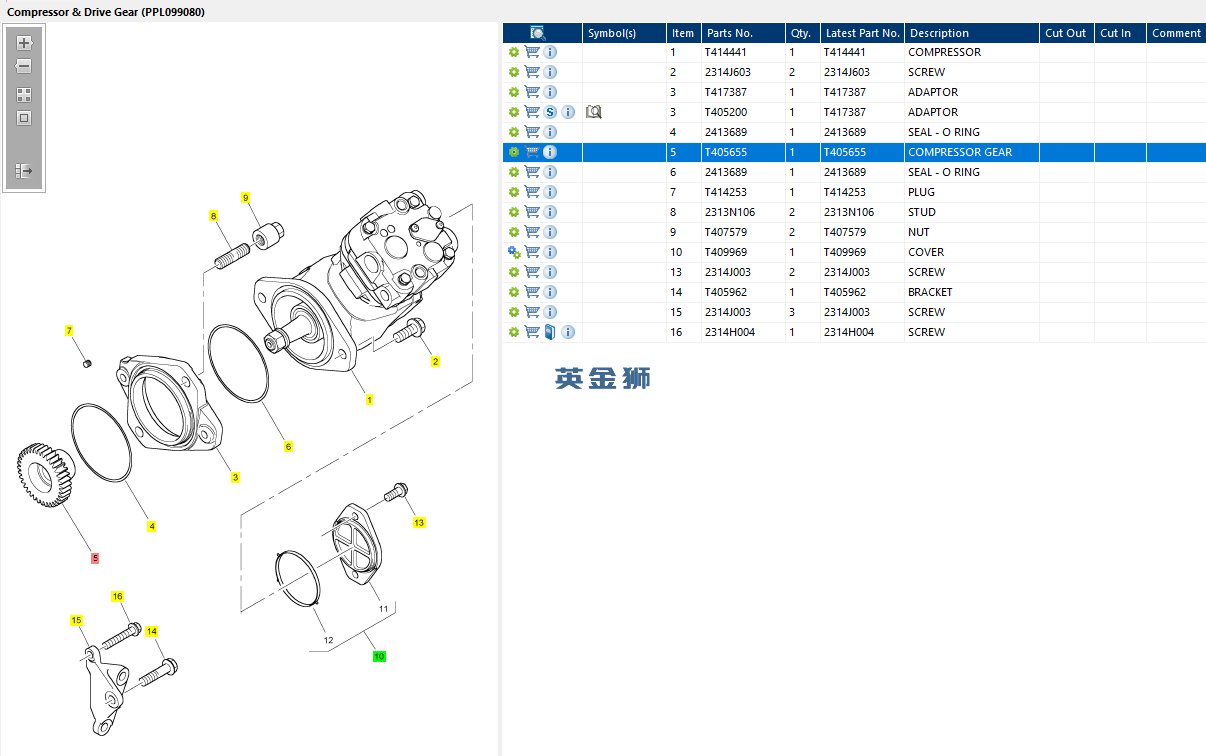
Task: Select callout 8 in the diagram
Action: point(213,215)
